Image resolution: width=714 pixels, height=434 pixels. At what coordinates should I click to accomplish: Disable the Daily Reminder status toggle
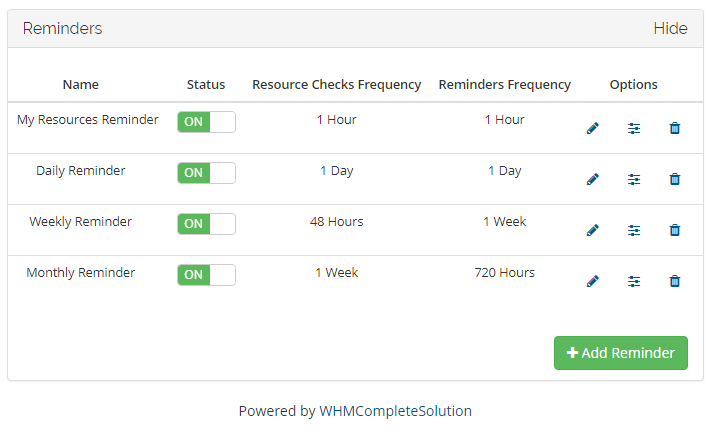point(206,173)
